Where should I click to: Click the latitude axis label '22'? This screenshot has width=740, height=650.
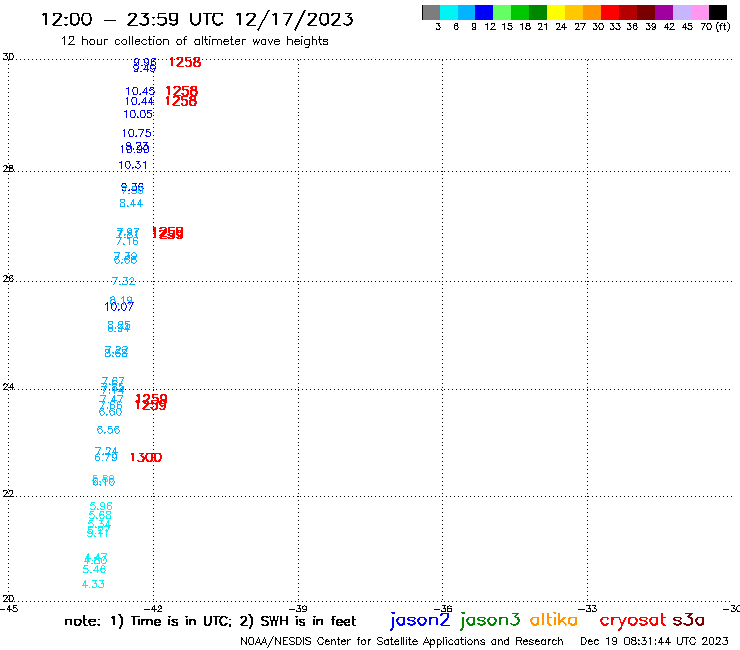pos(8,494)
